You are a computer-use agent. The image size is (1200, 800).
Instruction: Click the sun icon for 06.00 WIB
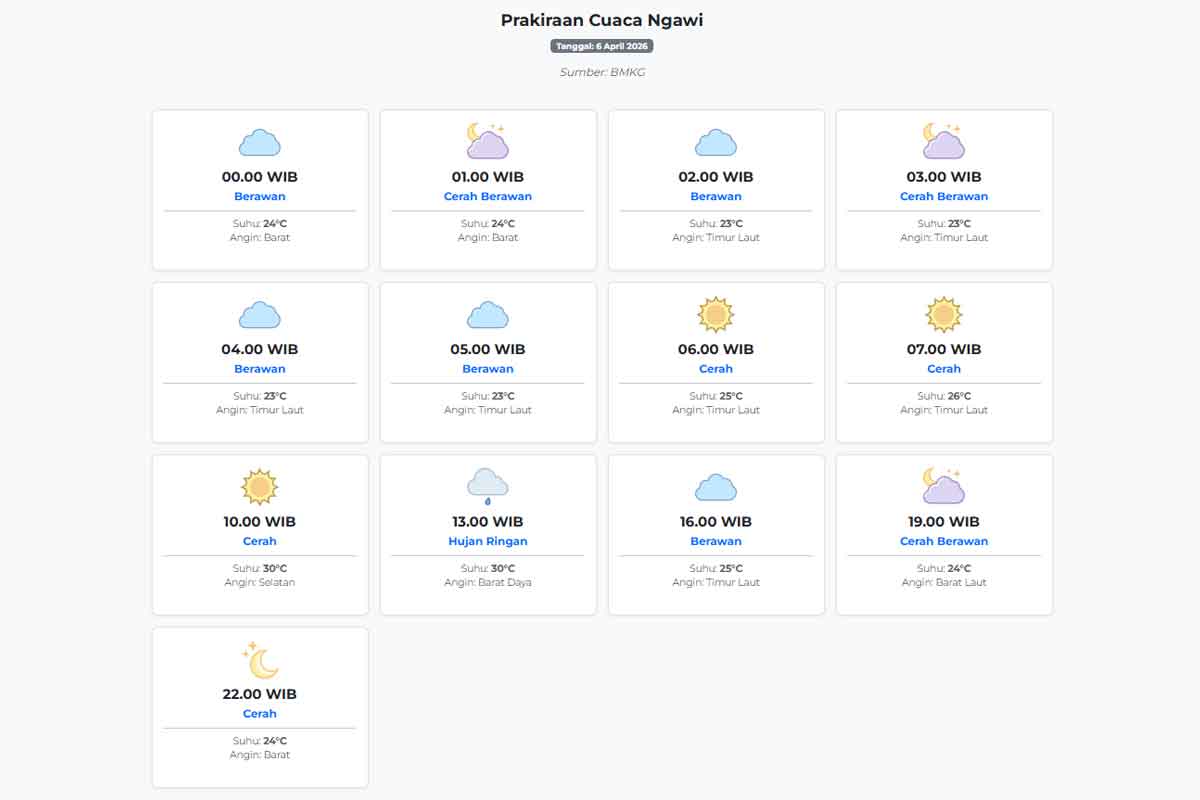pos(716,314)
